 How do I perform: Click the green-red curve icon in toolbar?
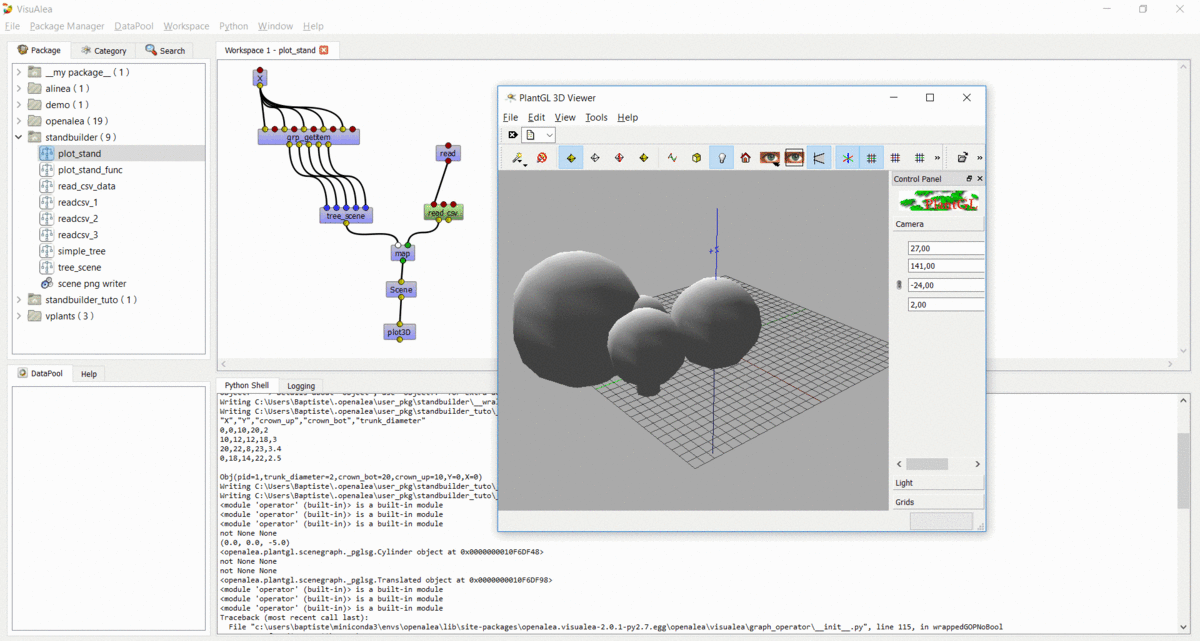(x=672, y=158)
